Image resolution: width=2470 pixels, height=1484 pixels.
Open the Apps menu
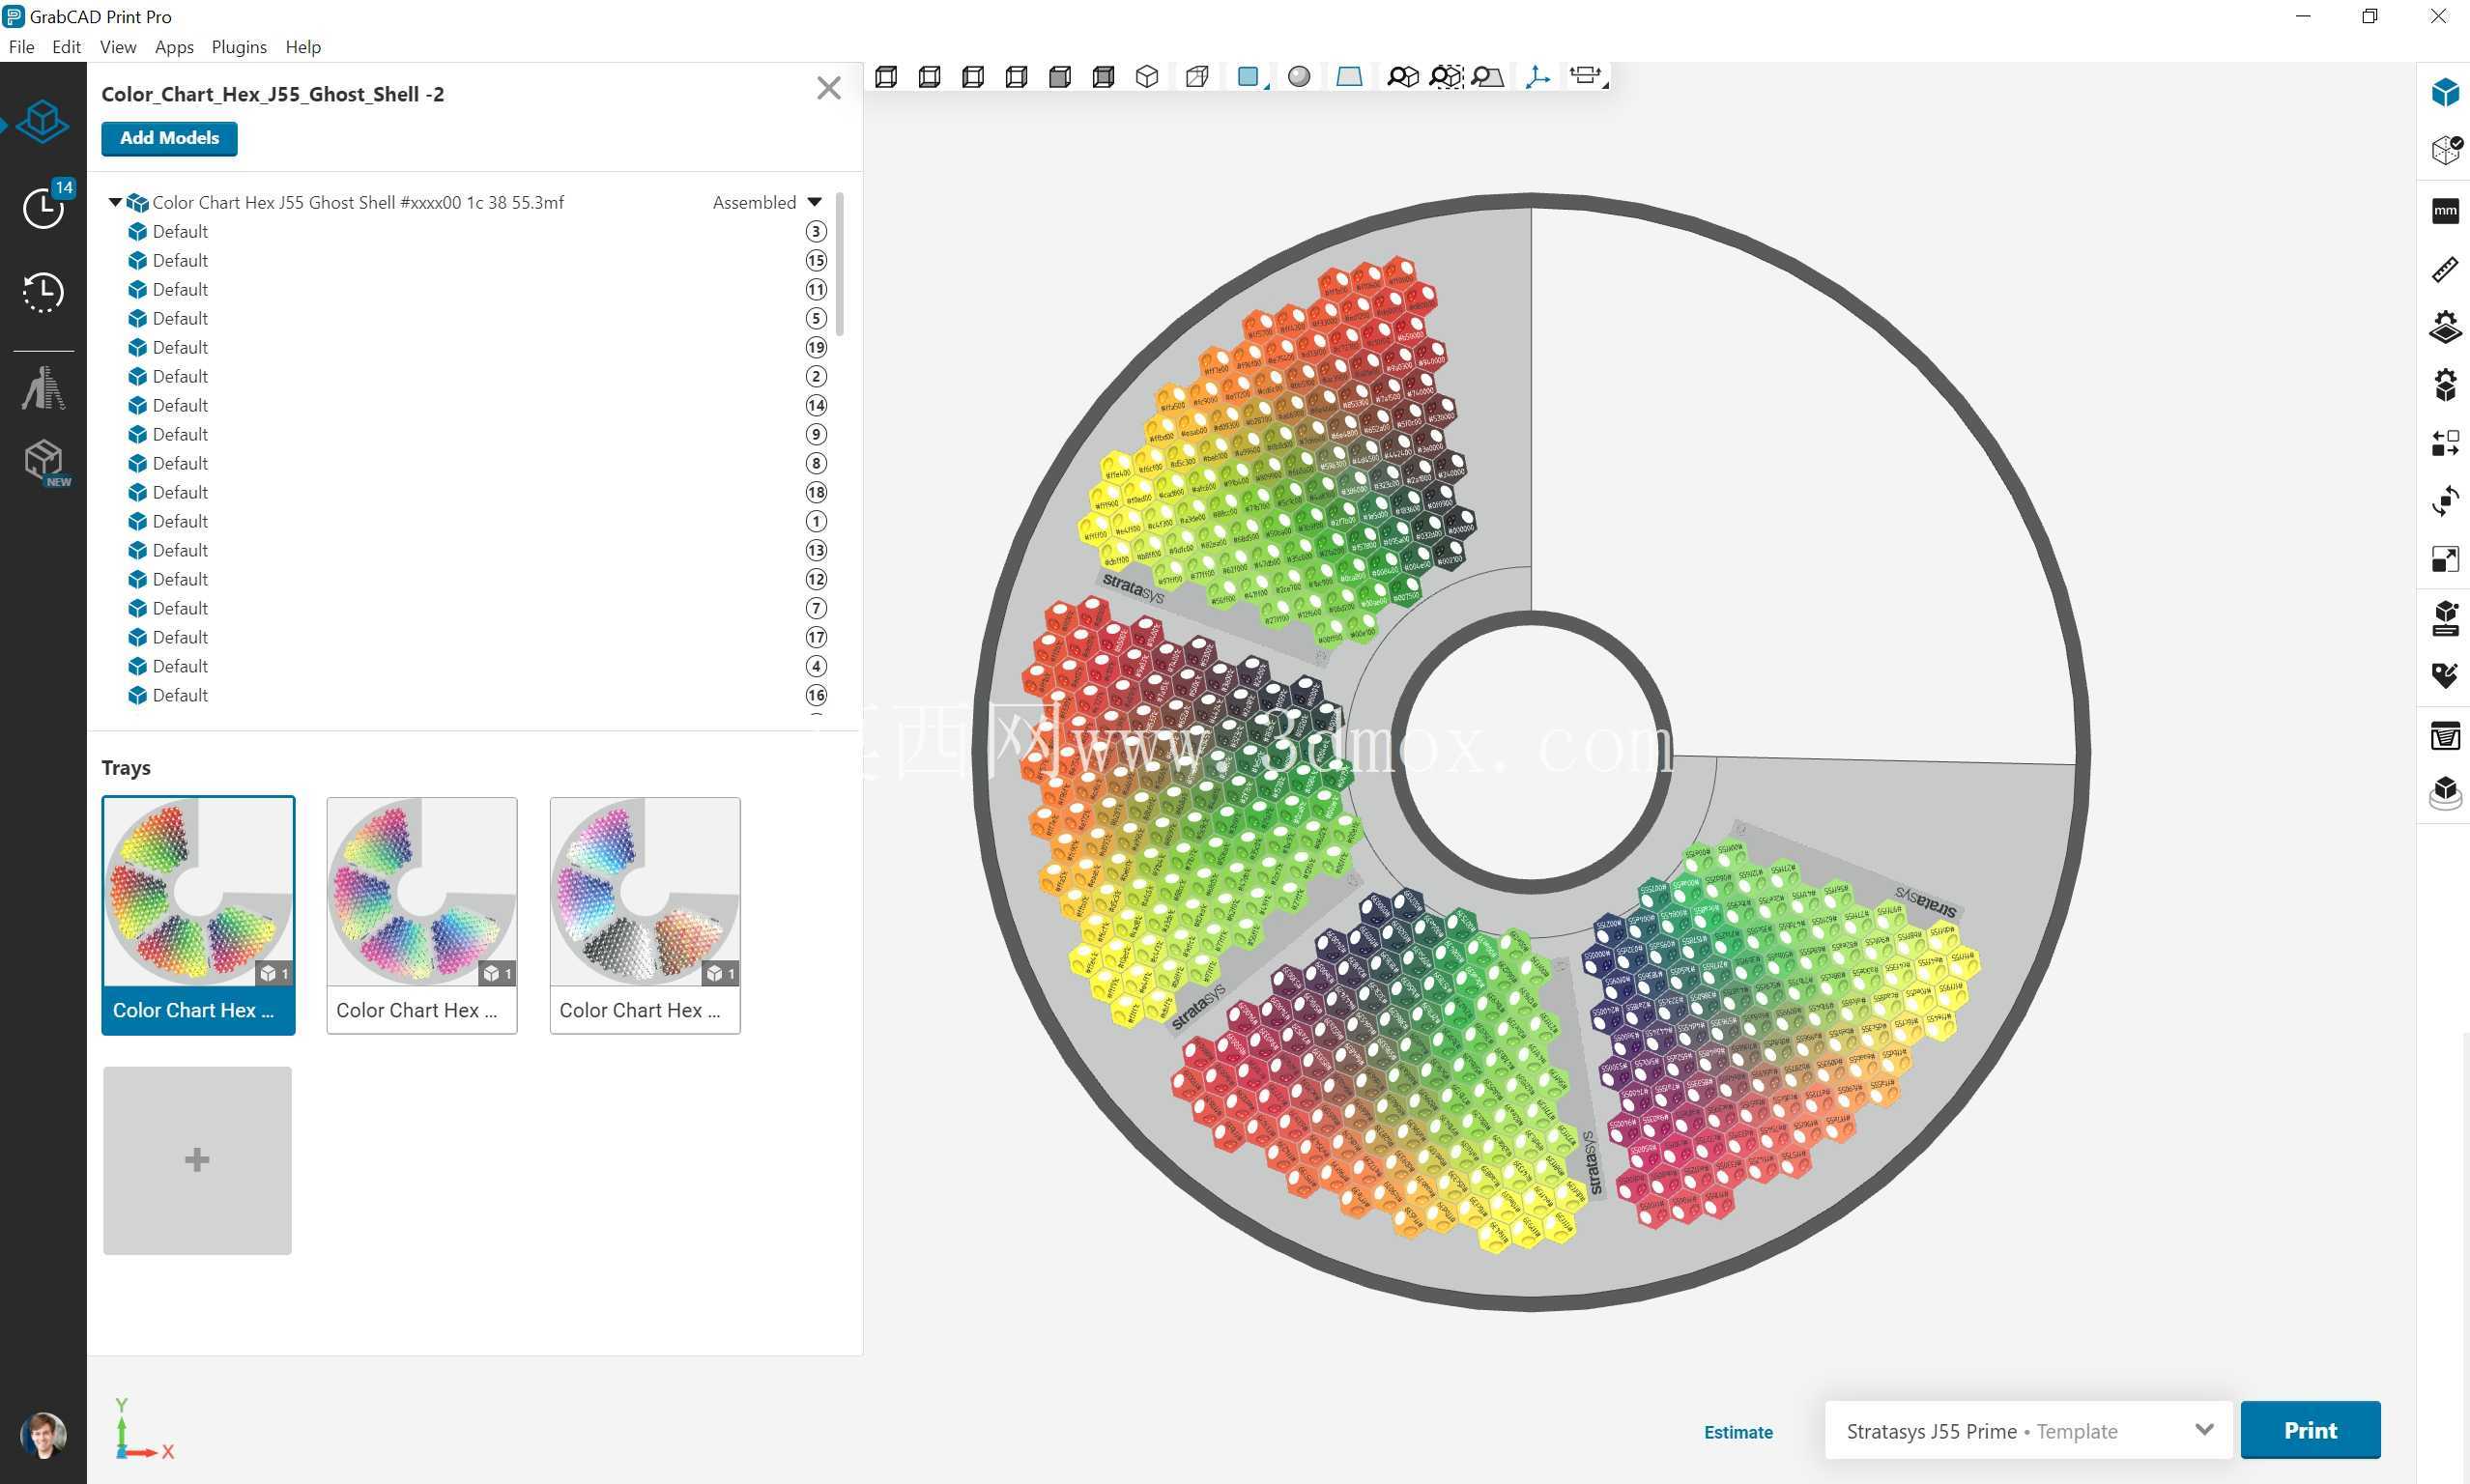pos(174,47)
